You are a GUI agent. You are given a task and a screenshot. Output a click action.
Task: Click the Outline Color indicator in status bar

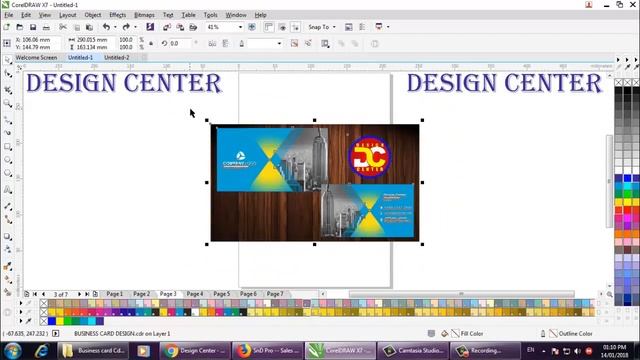point(571,334)
